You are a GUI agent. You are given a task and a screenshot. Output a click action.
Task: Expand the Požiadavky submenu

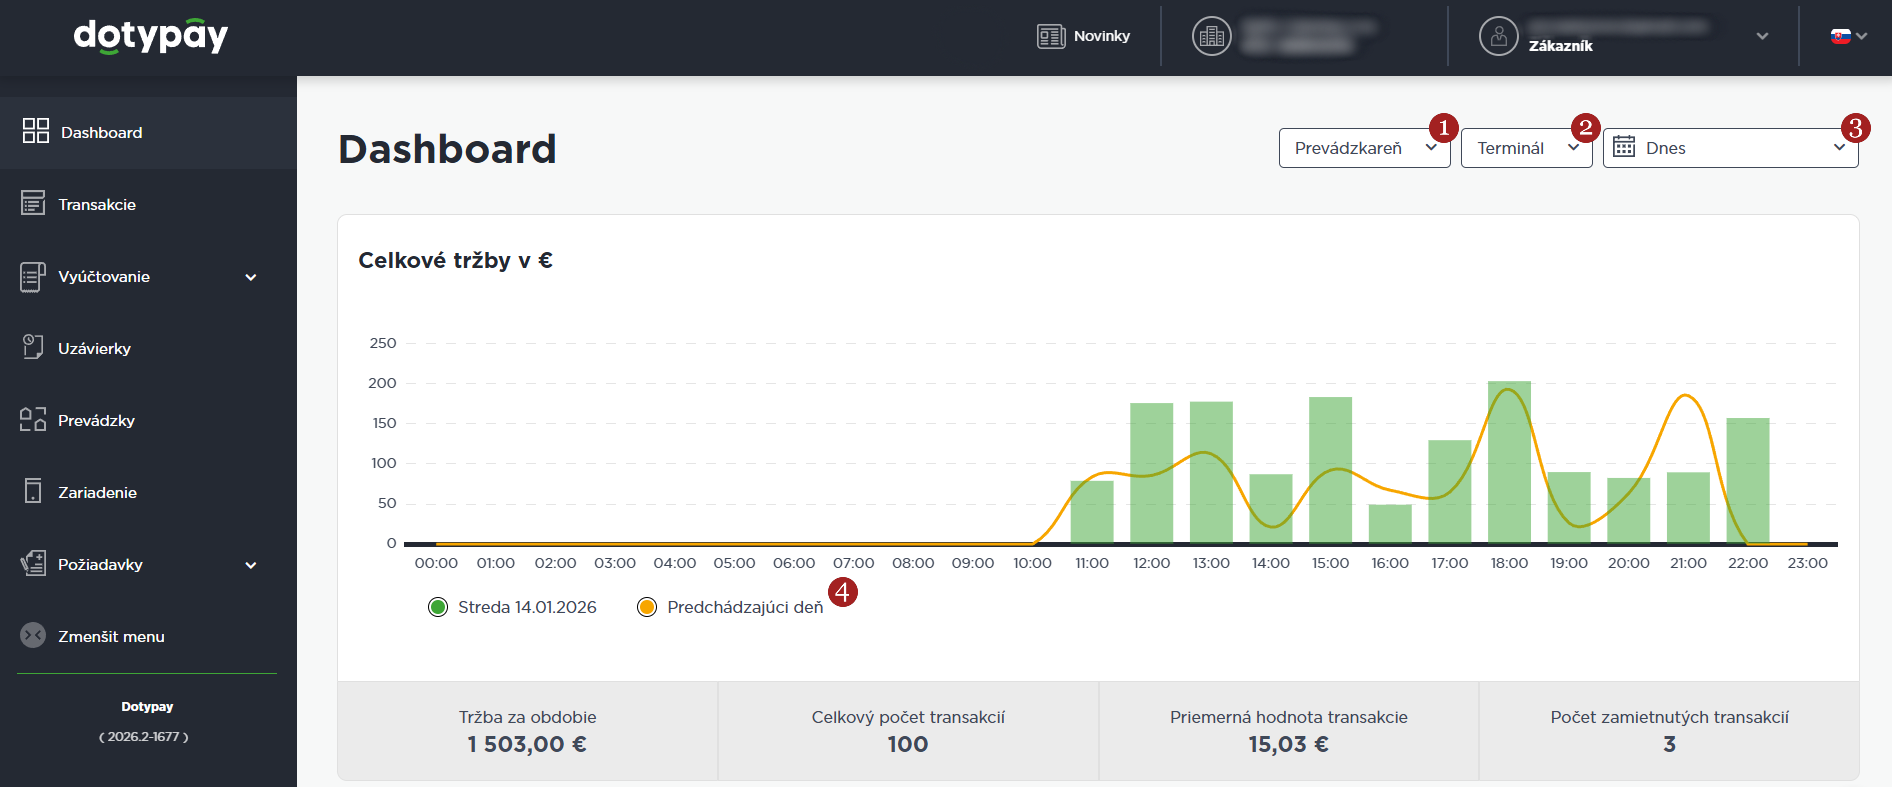pyautogui.click(x=251, y=565)
